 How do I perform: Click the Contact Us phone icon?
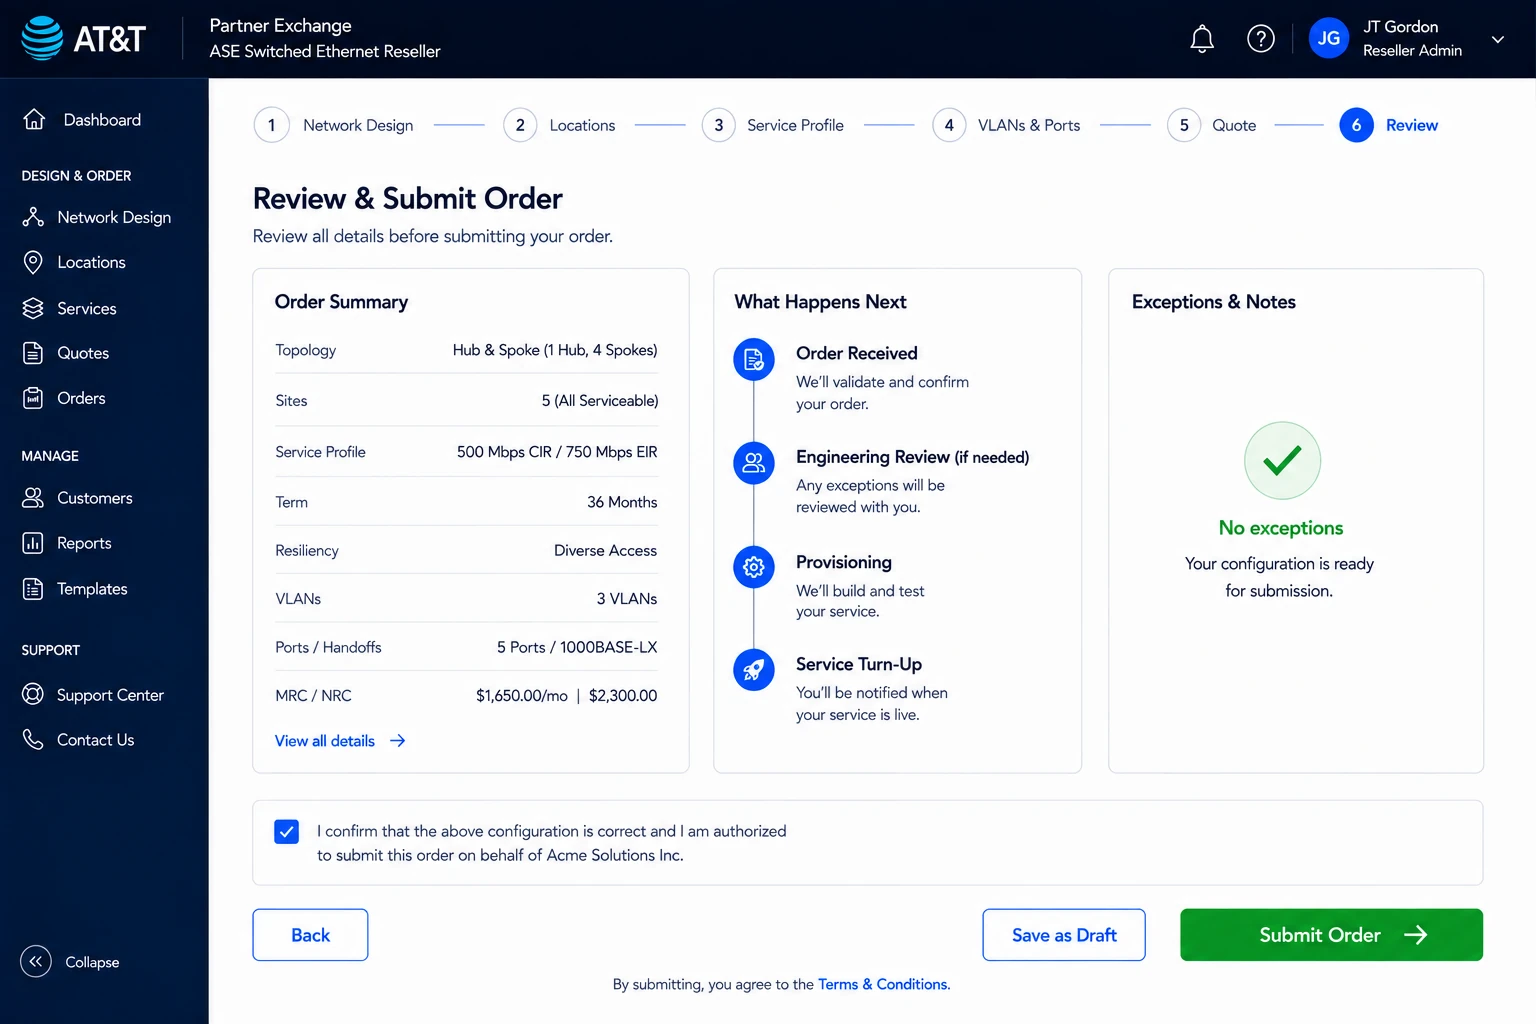pyautogui.click(x=33, y=739)
